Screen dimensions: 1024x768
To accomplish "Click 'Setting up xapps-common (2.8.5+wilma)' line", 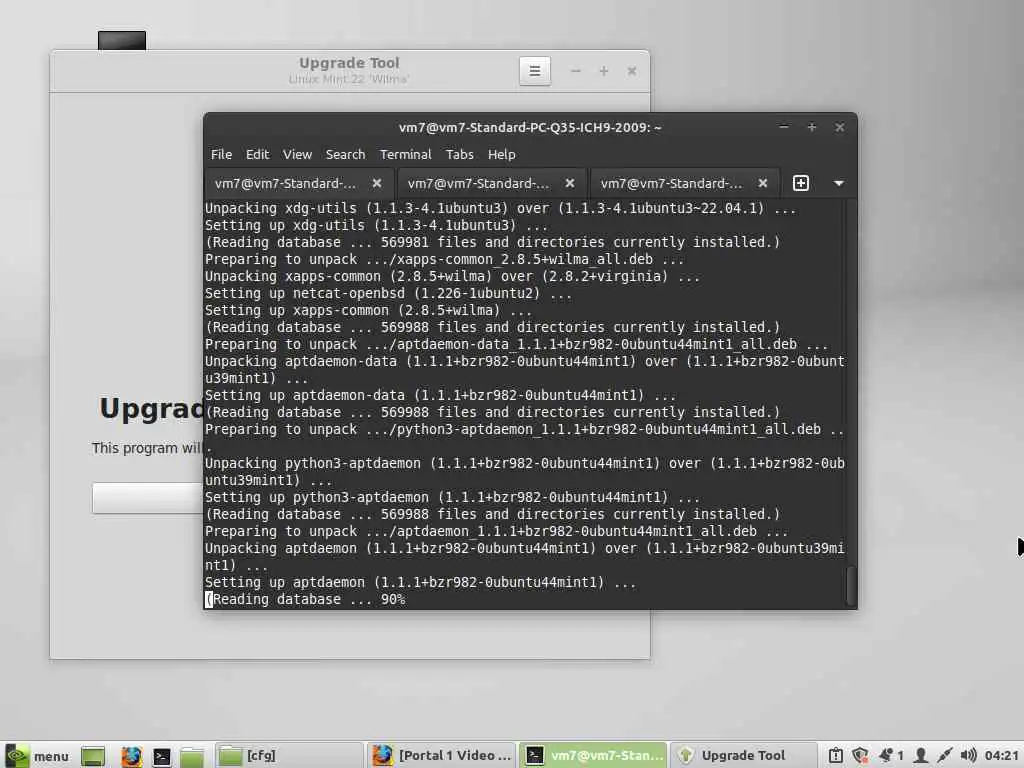I will [368, 311].
